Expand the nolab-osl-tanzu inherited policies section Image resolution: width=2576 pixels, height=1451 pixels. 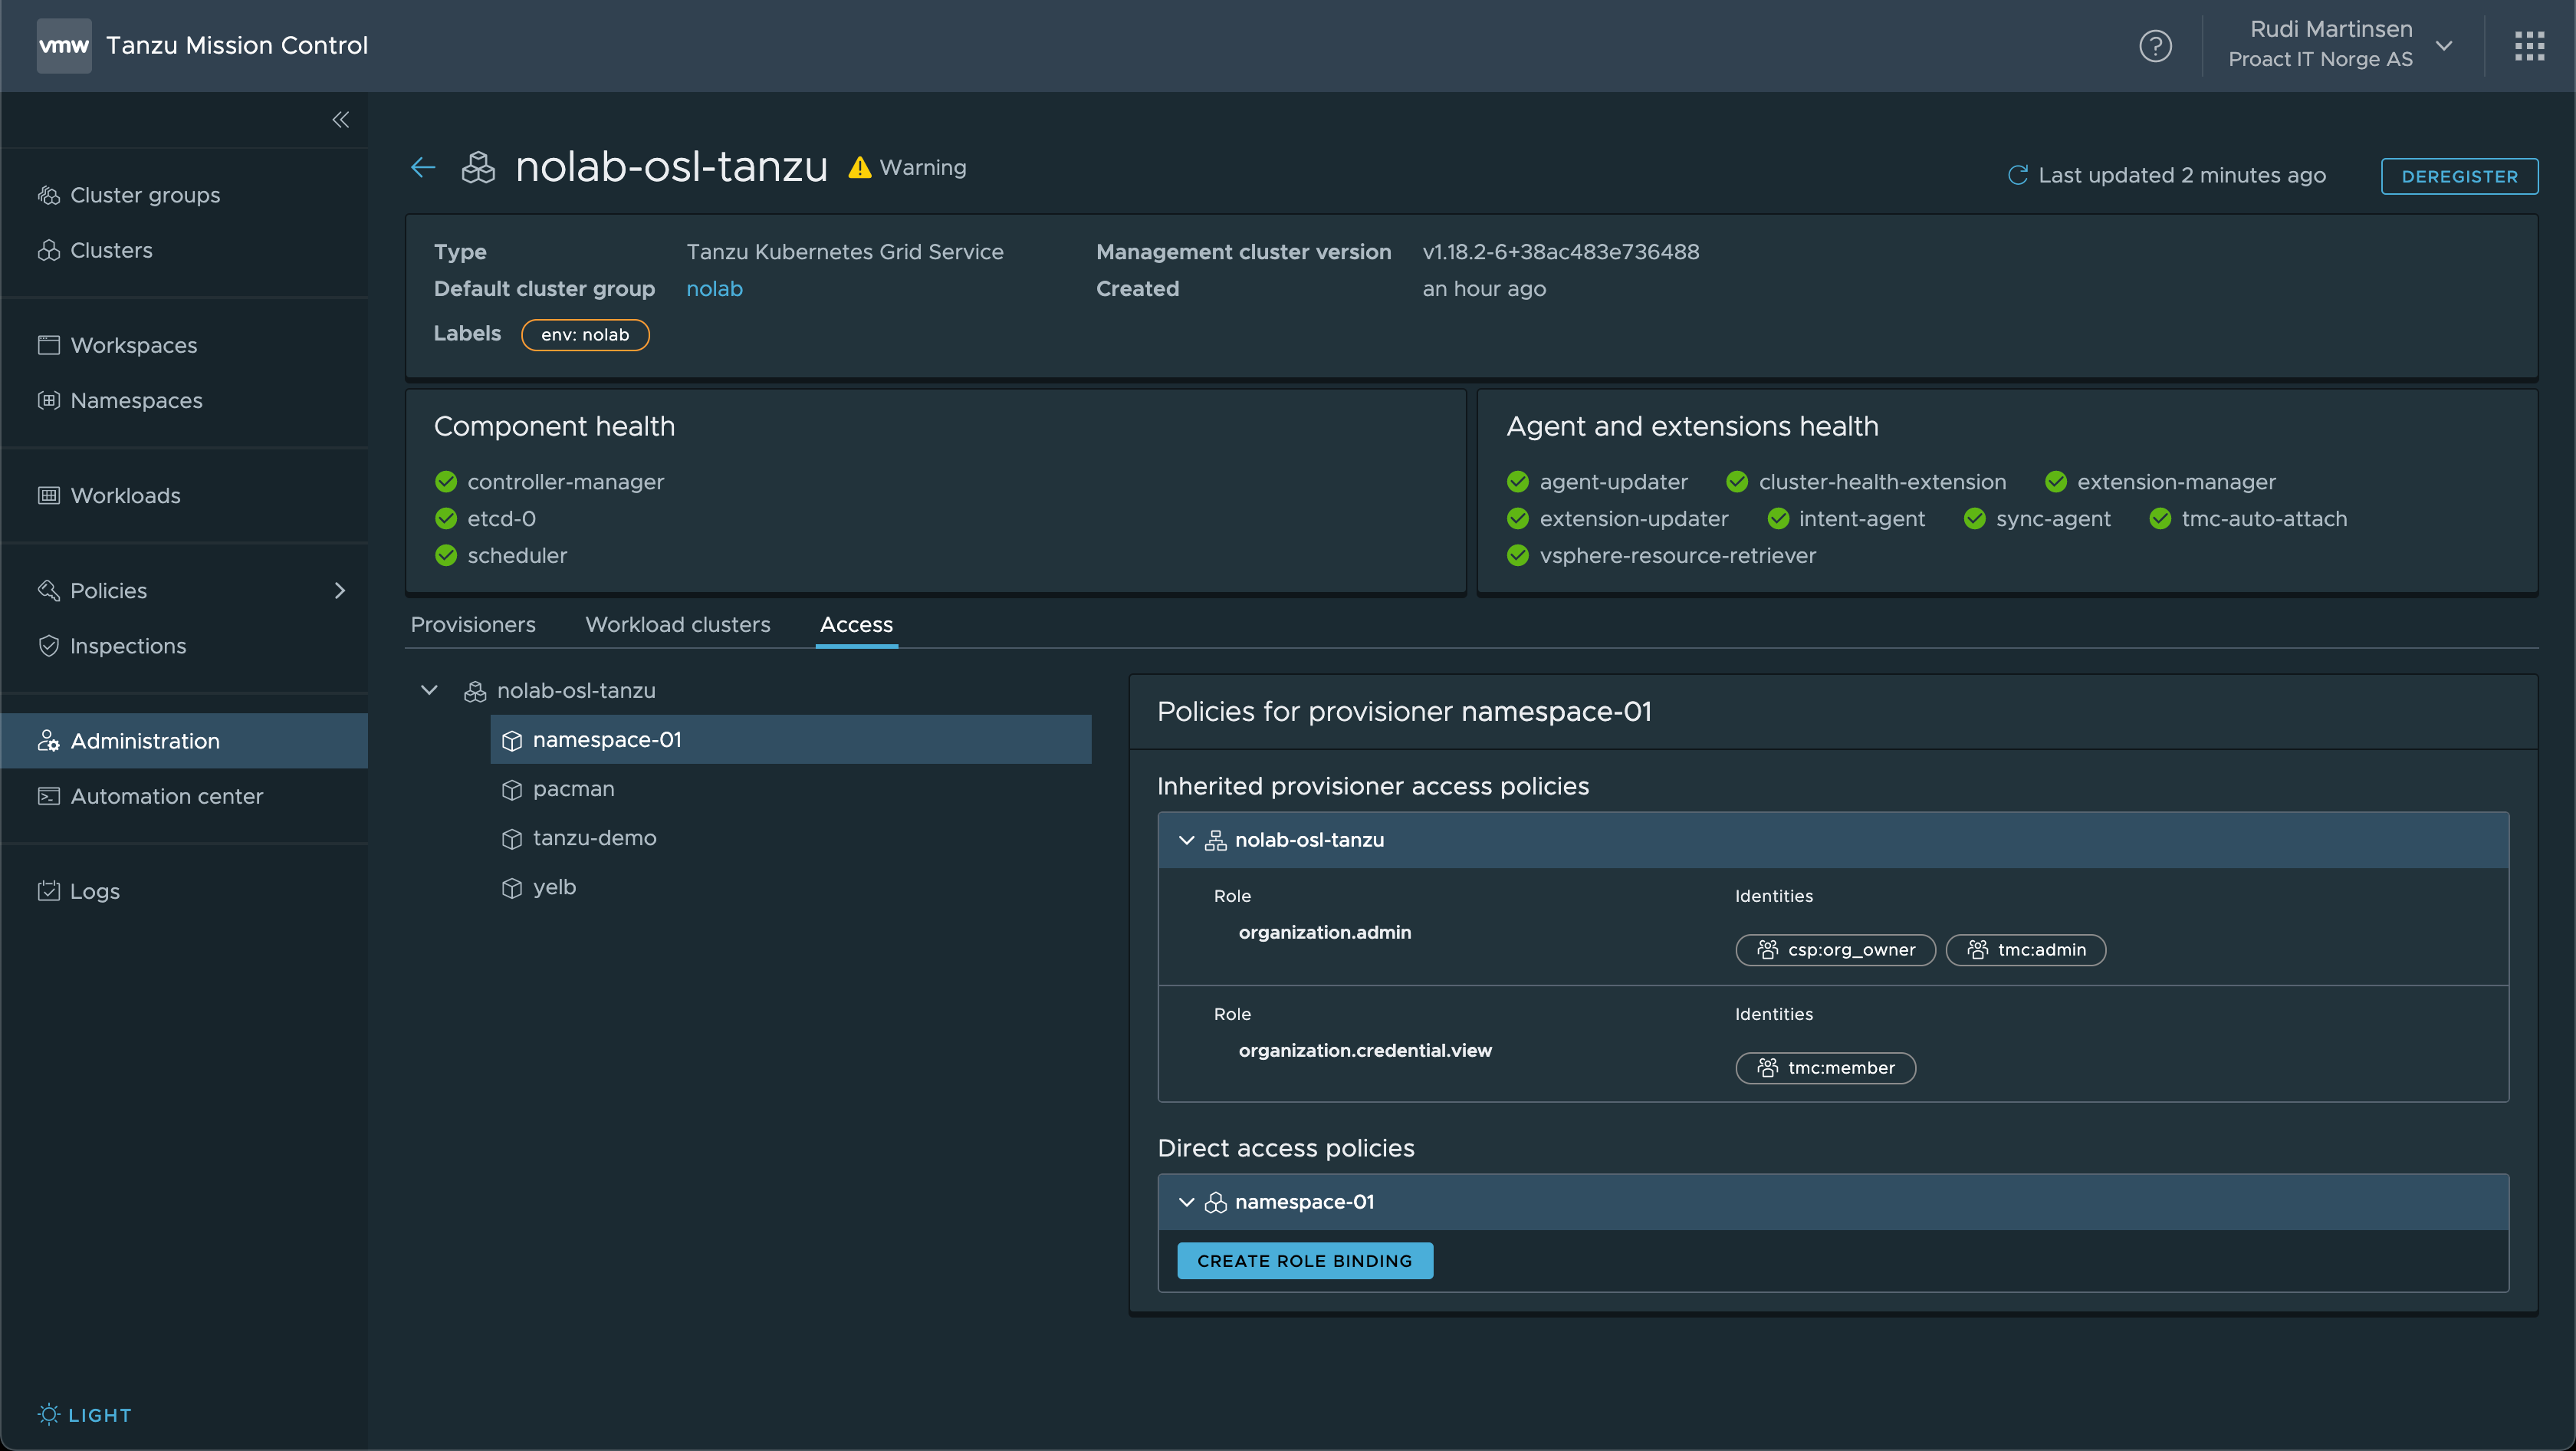pyautogui.click(x=1185, y=839)
